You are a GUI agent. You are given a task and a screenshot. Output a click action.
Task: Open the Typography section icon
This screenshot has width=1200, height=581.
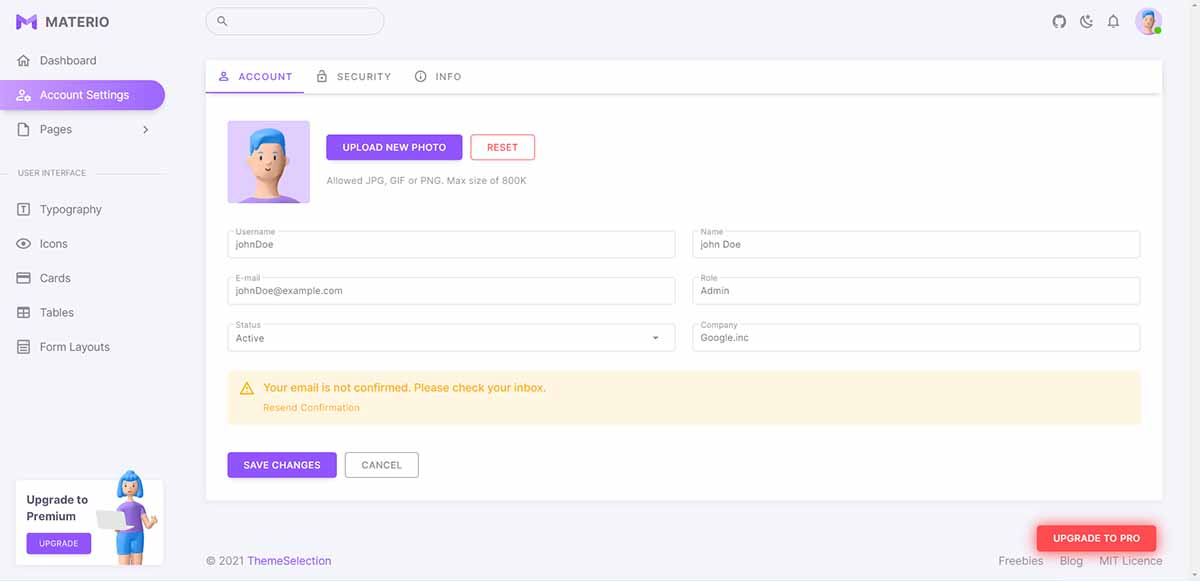[x=23, y=209]
